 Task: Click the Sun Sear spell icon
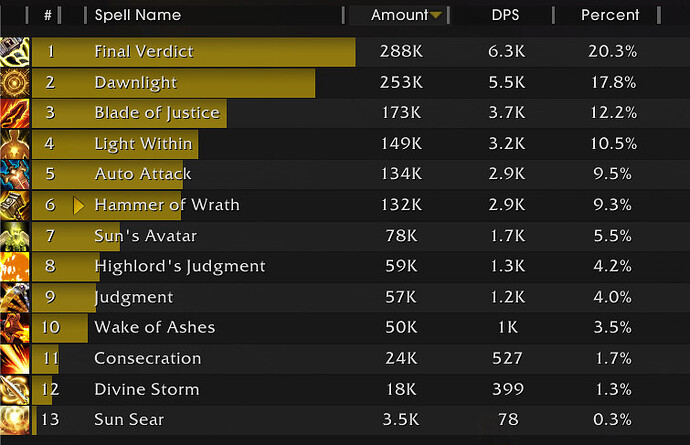15,420
